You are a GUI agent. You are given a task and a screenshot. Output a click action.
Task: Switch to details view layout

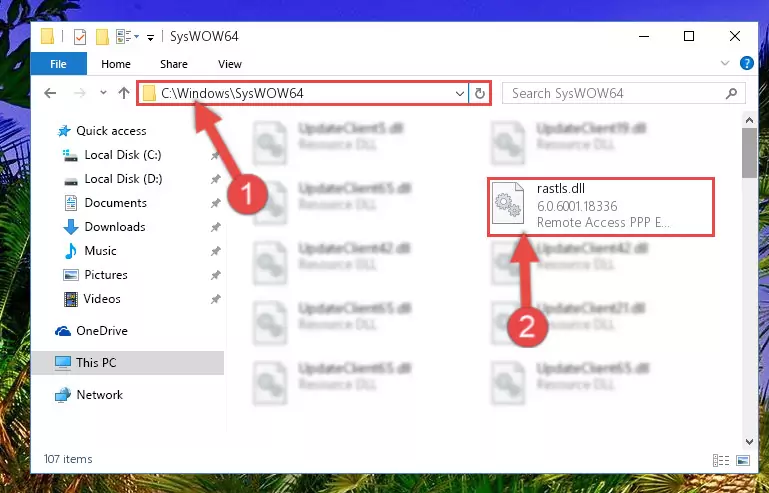(x=721, y=460)
